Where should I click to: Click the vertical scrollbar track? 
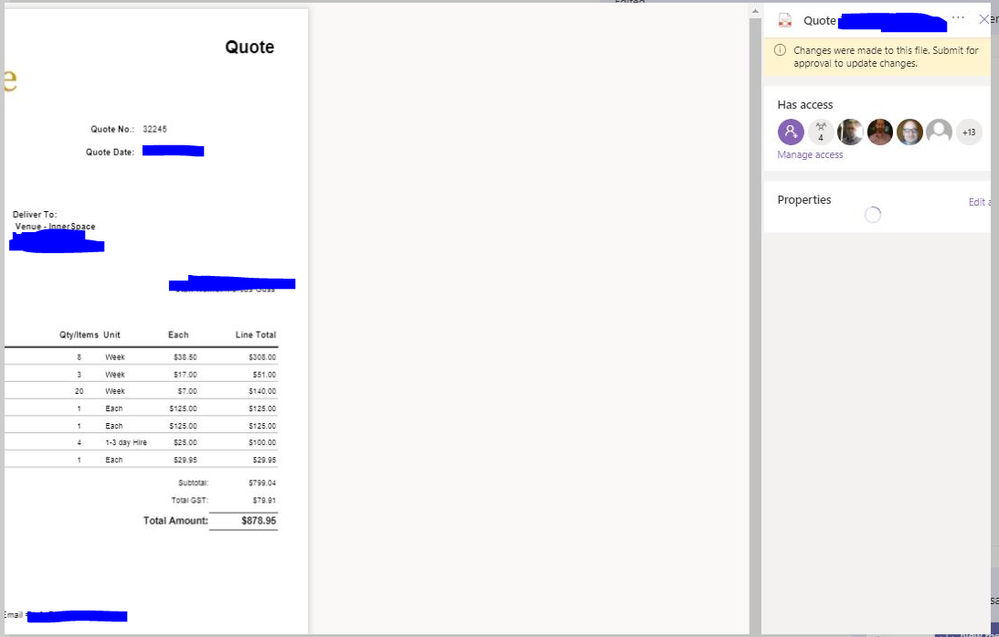click(755, 325)
